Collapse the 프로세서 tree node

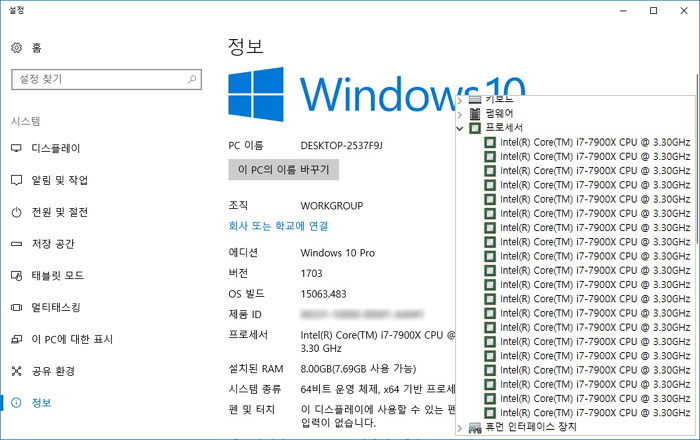pos(460,128)
